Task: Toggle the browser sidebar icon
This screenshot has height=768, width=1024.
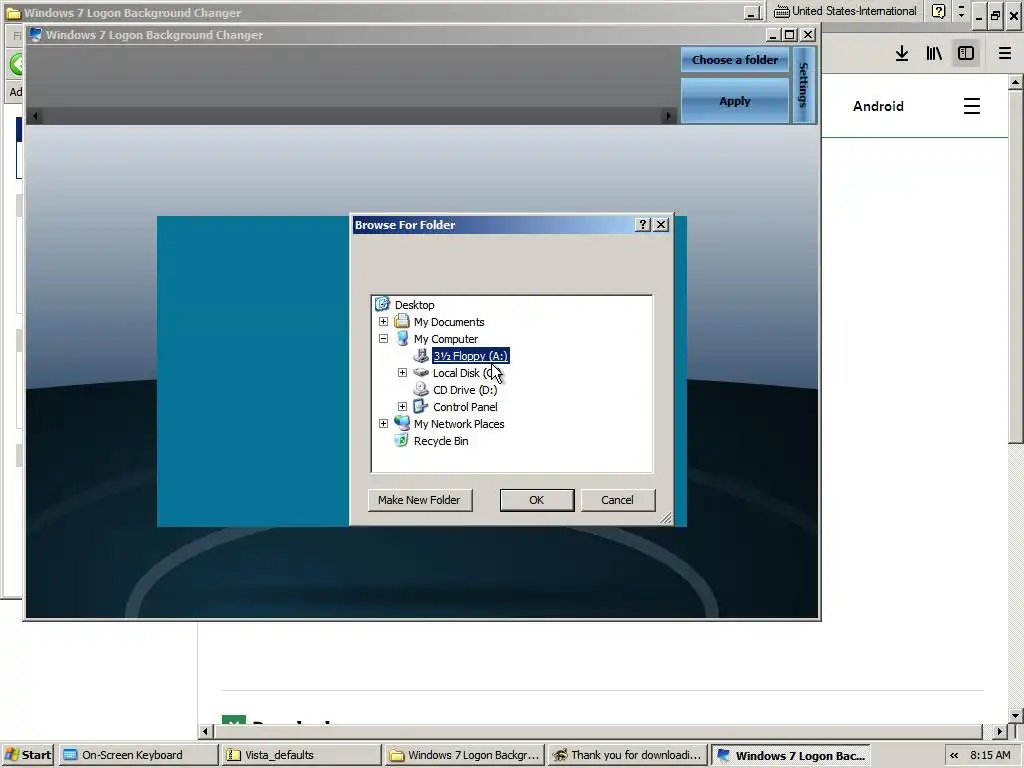Action: tap(966, 54)
